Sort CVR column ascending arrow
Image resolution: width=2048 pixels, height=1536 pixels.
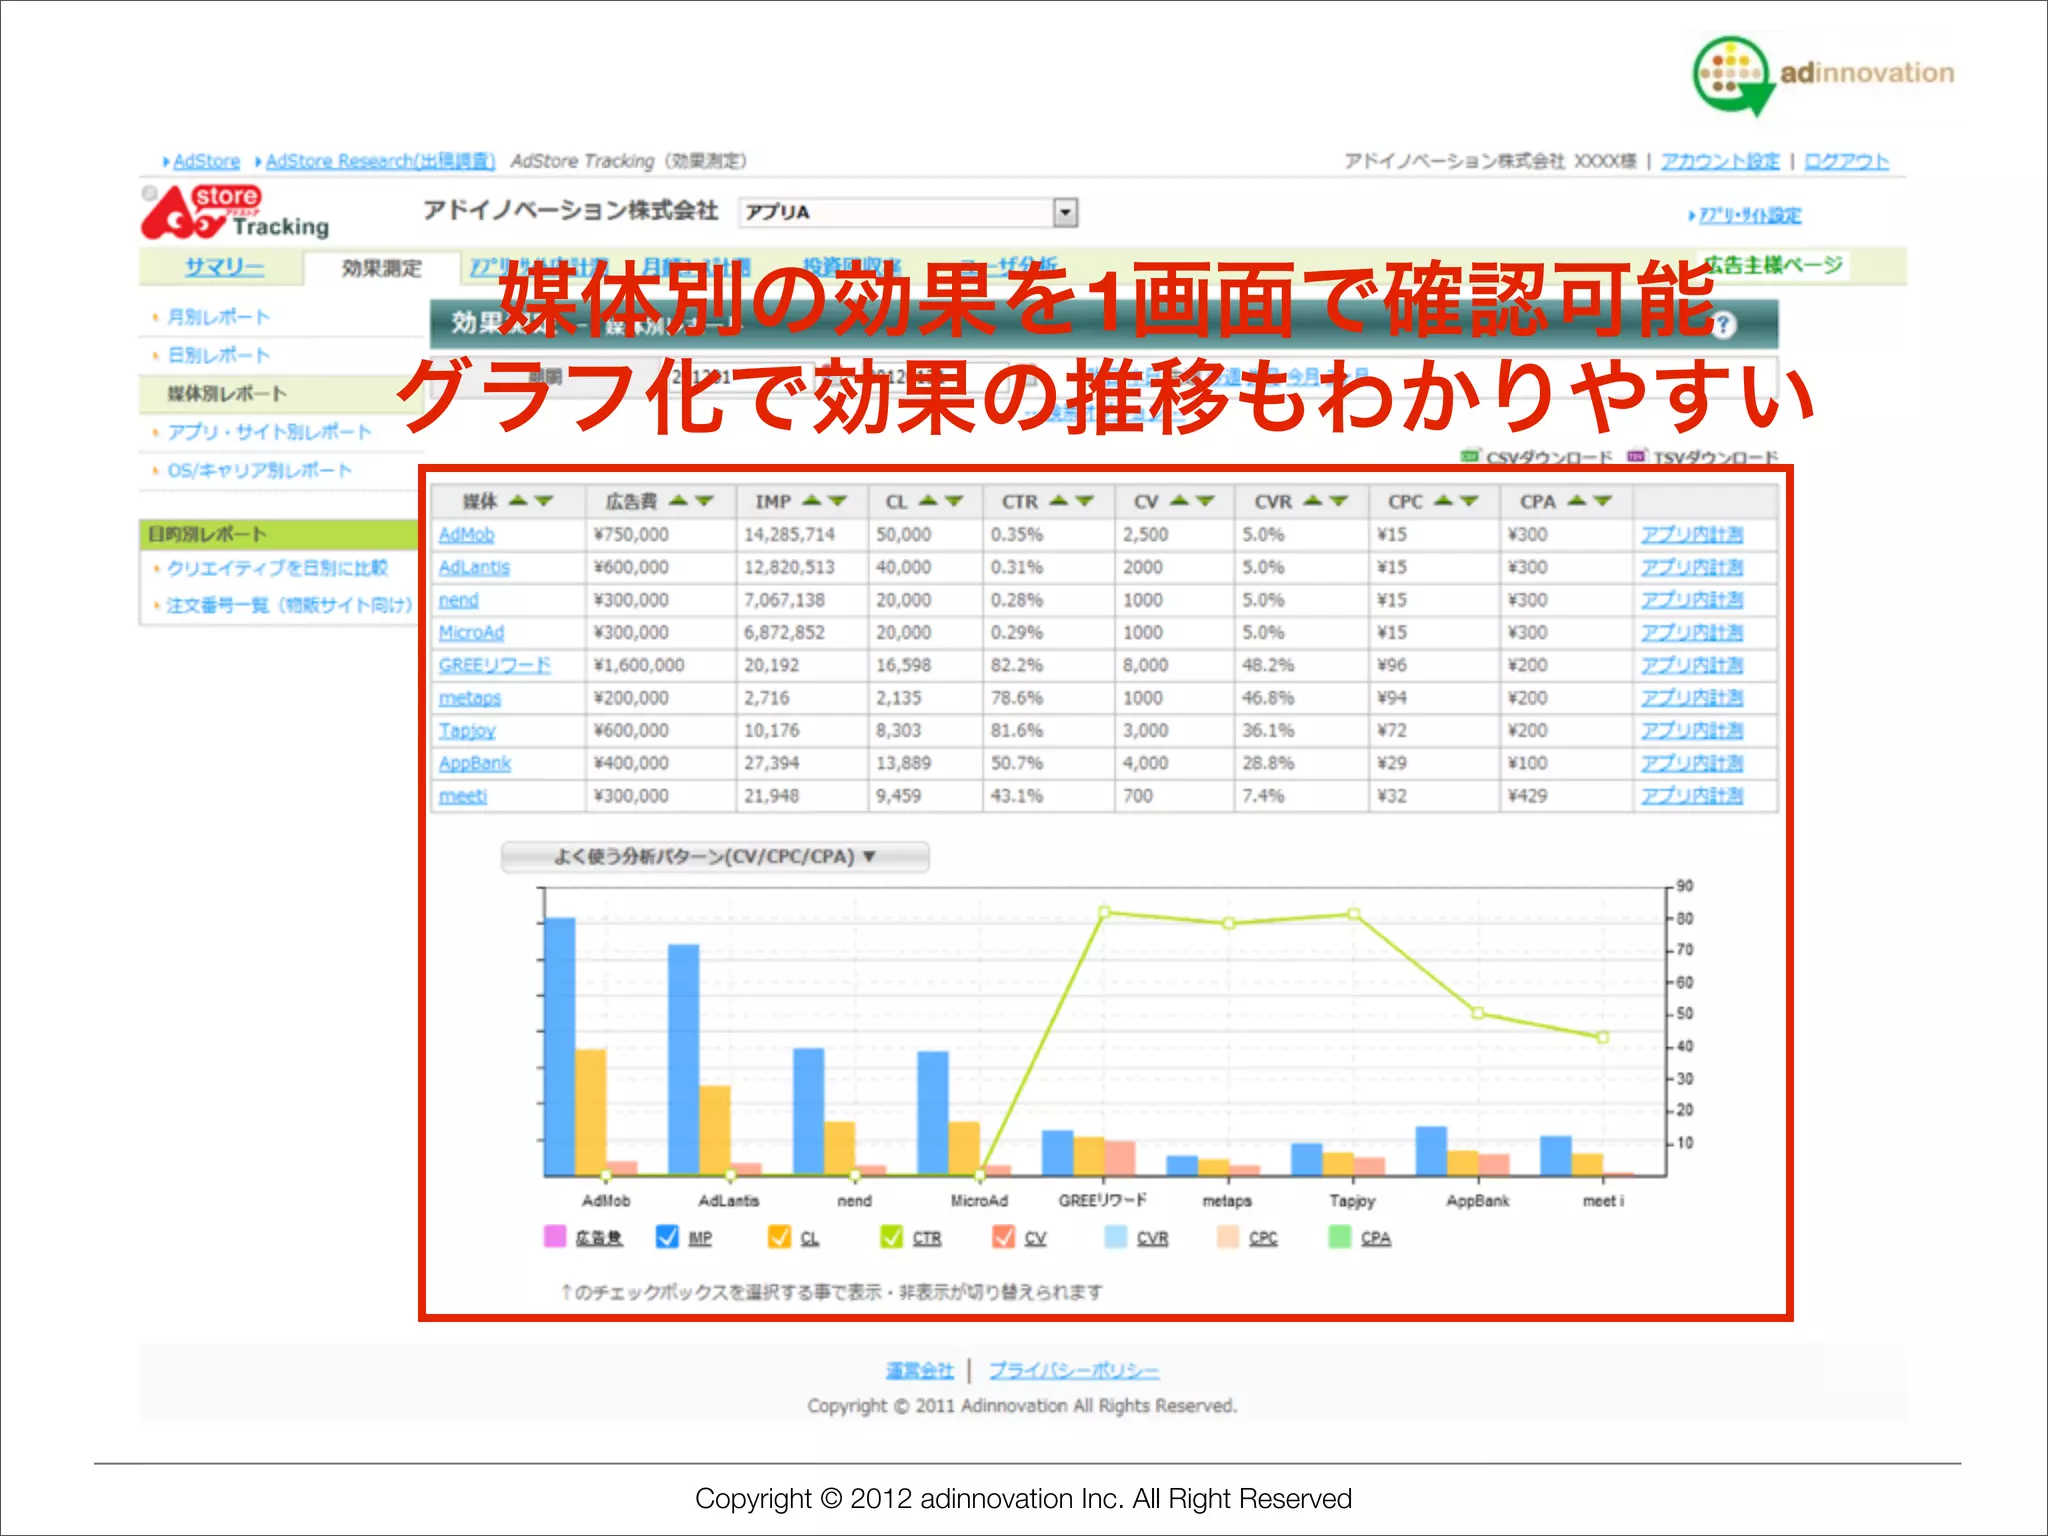[1313, 500]
